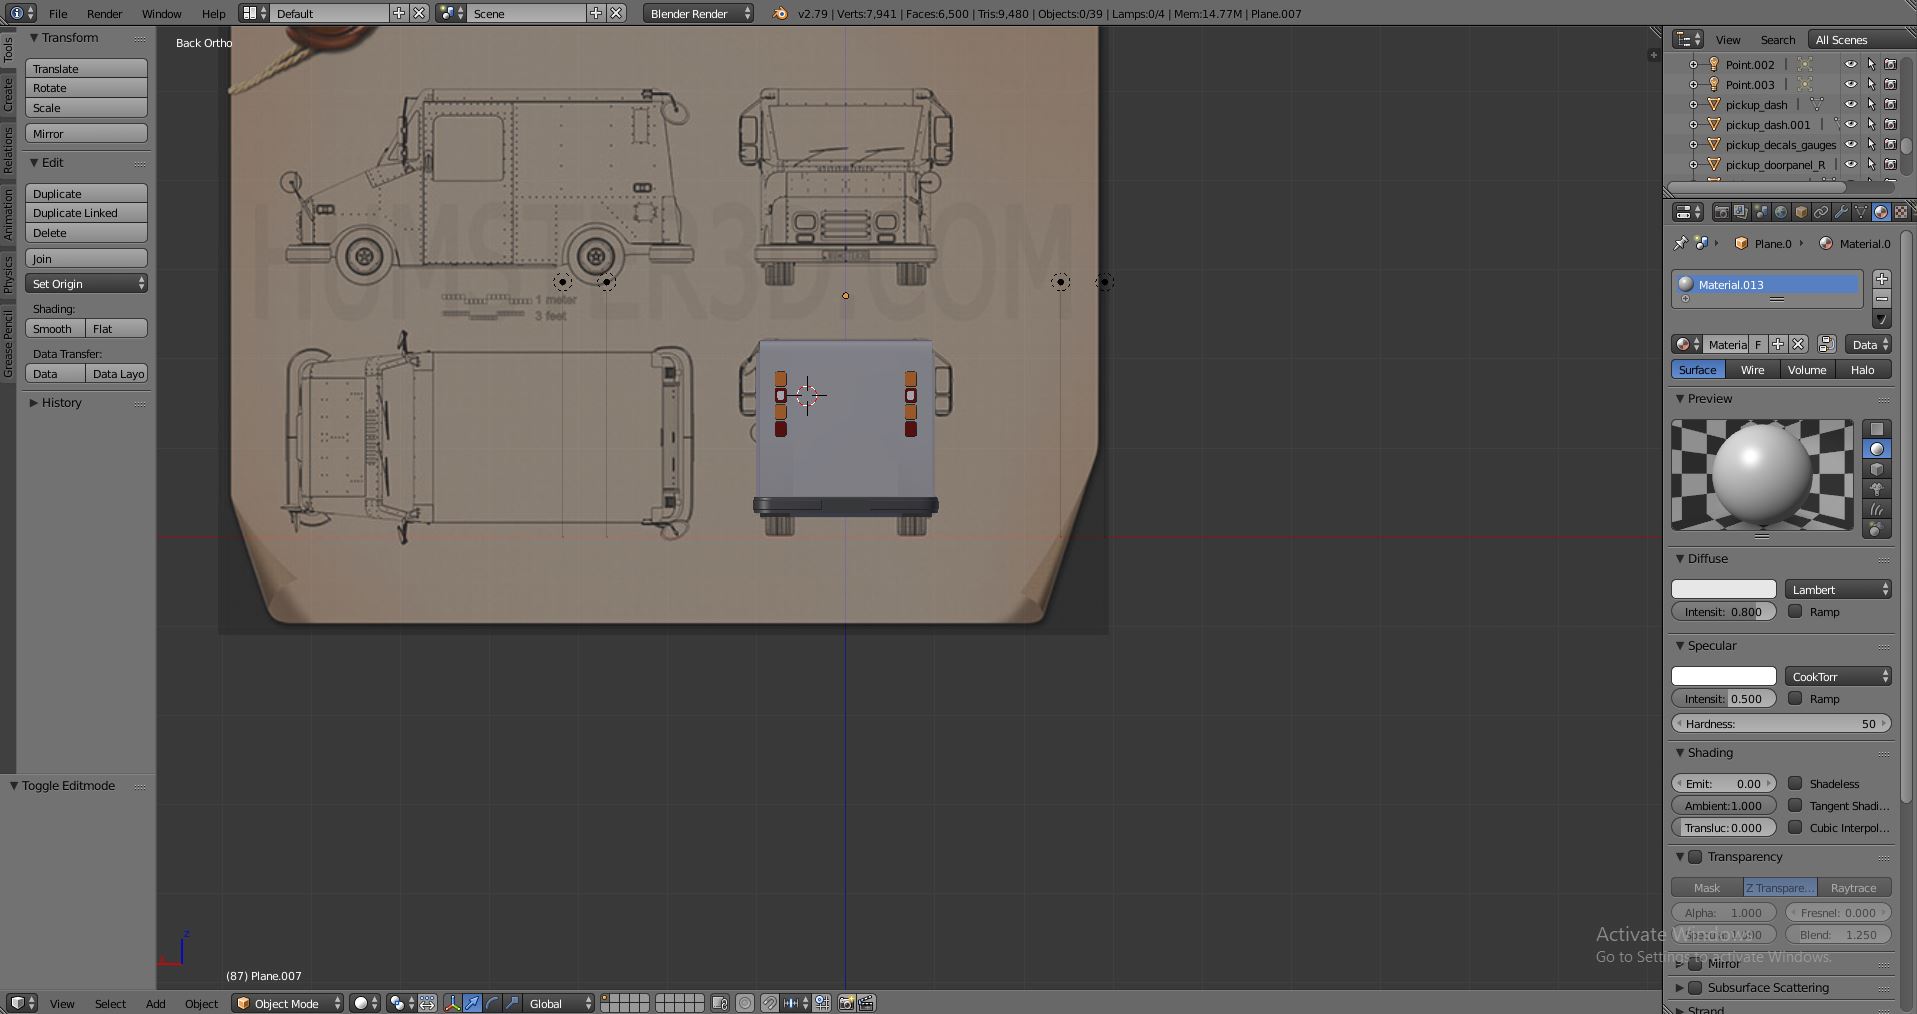Open the specular color swatch
The height and width of the screenshot is (1014, 1917).
pyautogui.click(x=1724, y=676)
